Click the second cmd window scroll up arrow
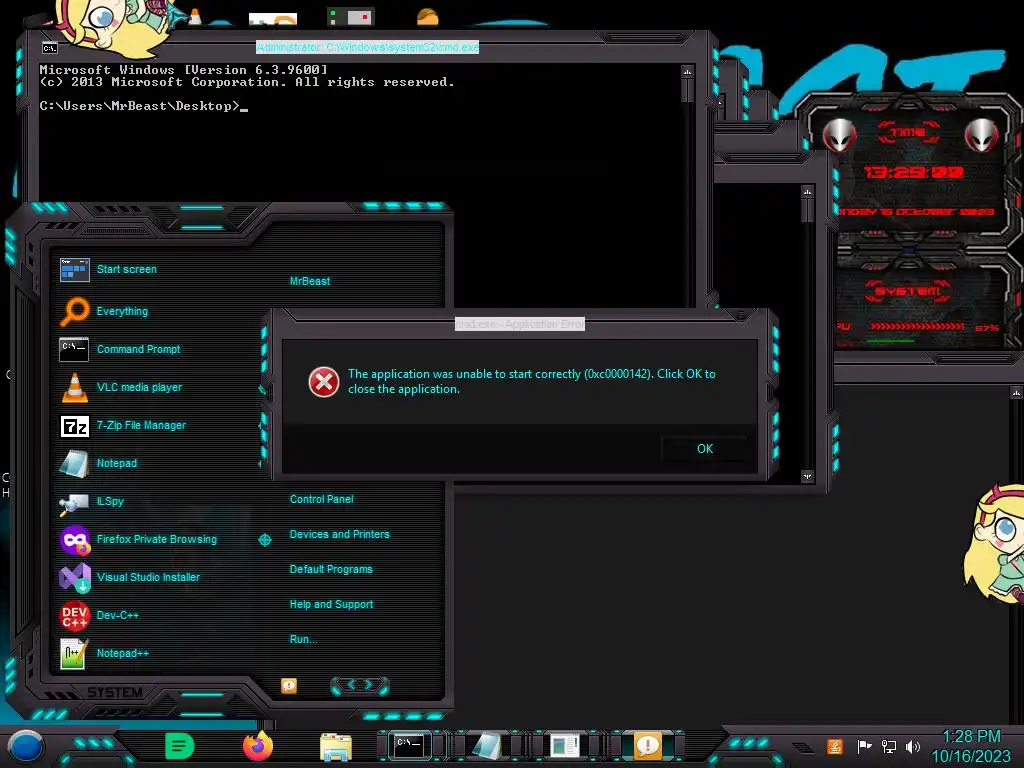Viewport: 1024px width, 768px height. [x=808, y=192]
